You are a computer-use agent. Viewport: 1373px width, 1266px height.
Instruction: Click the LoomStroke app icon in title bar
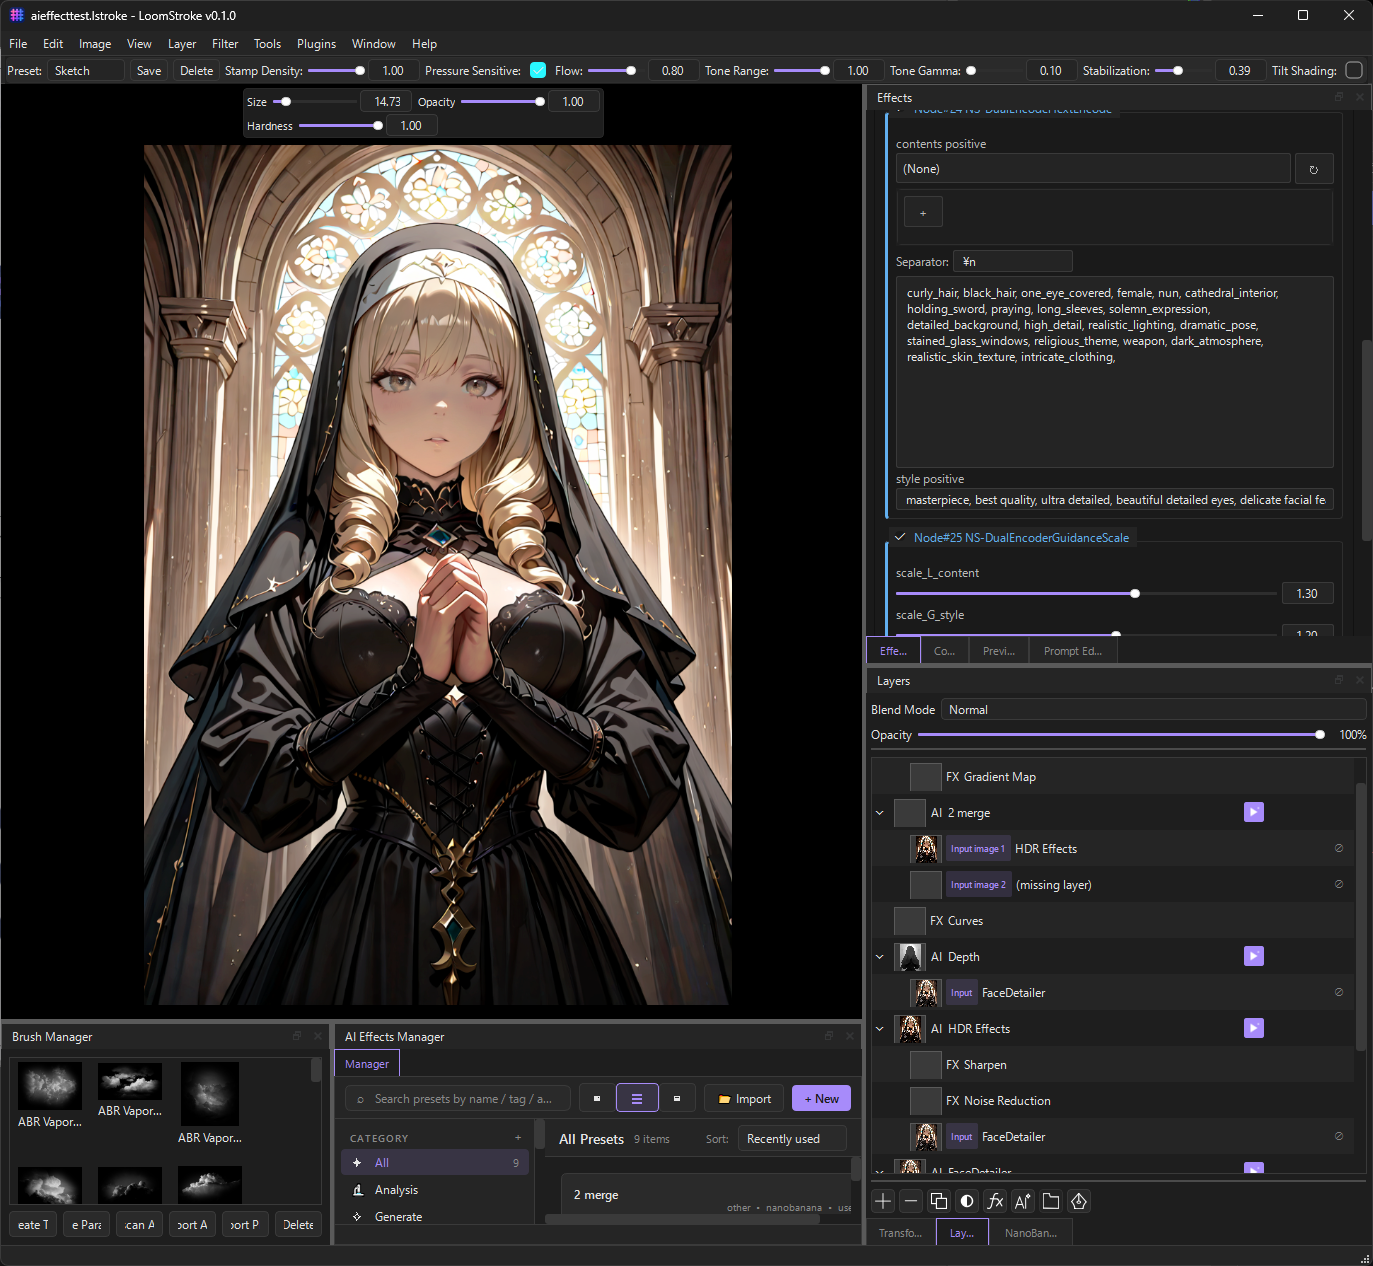[x=16, y=15]
